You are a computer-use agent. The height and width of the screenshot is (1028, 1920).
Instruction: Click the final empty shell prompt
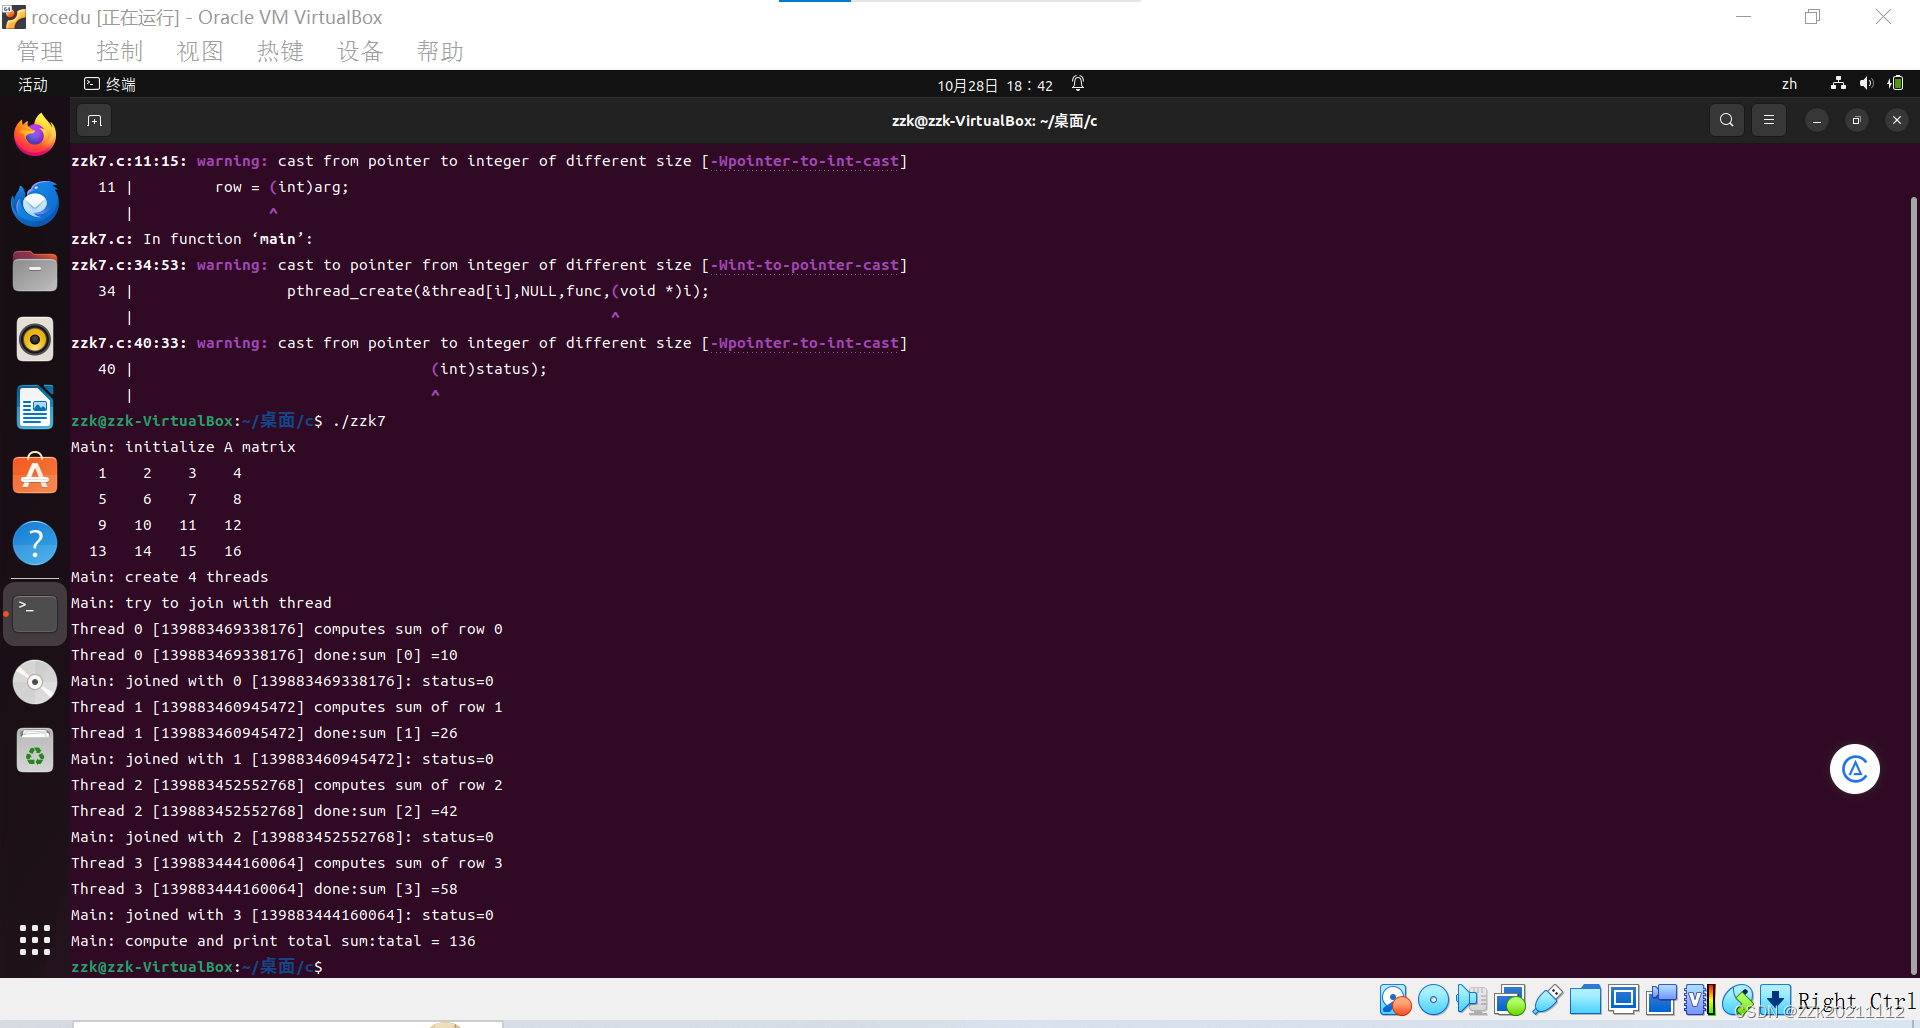click(197, 967)
